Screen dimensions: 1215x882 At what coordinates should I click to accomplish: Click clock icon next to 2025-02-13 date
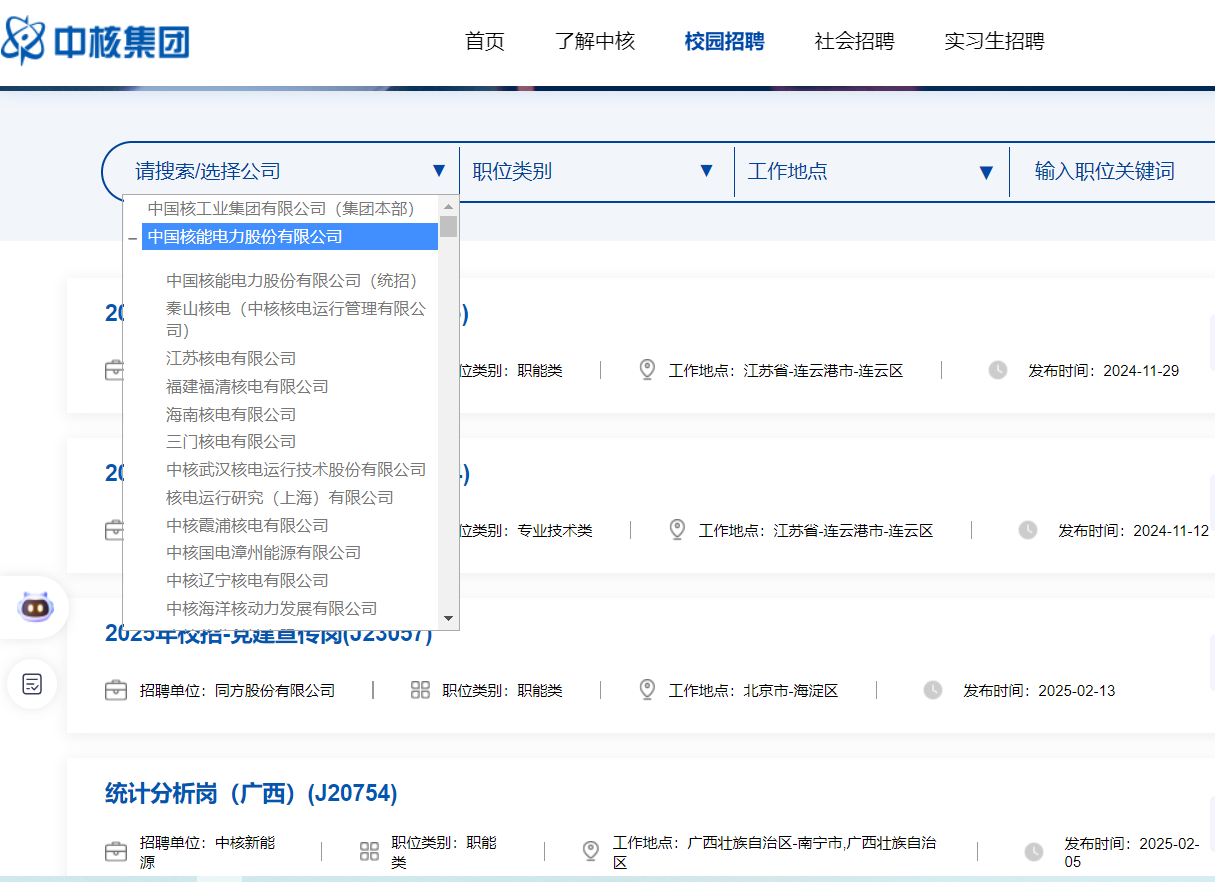932,690
